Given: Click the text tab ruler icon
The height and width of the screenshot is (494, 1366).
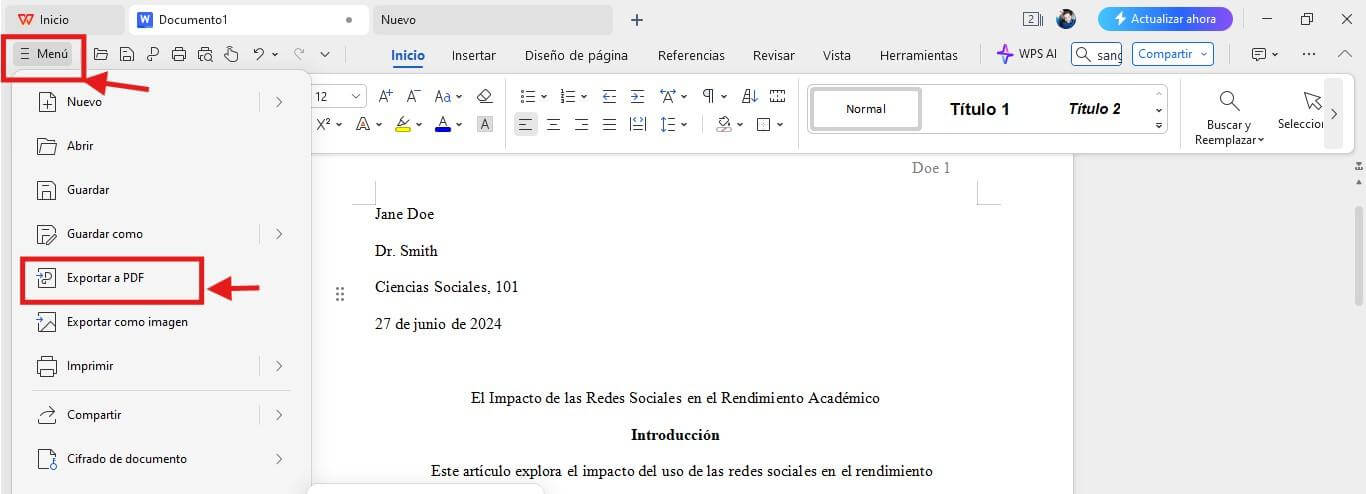Looking at the screenshot, I should click(x=778, y=96).
